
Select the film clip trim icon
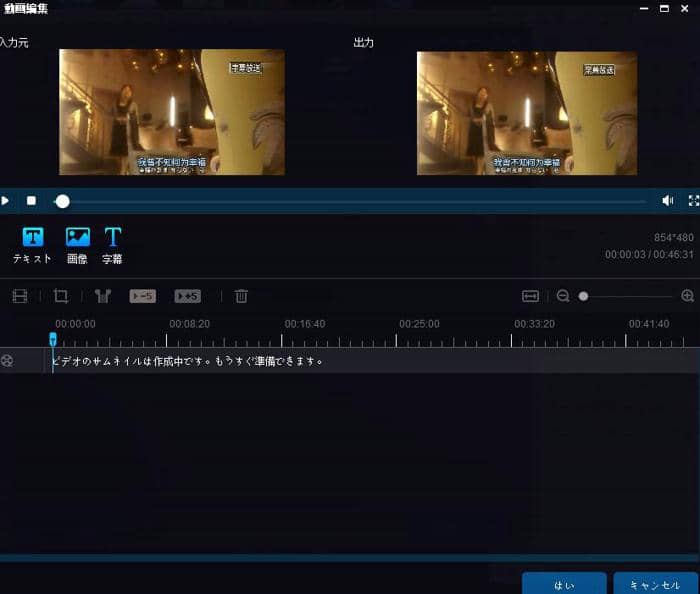coord(20,296)
